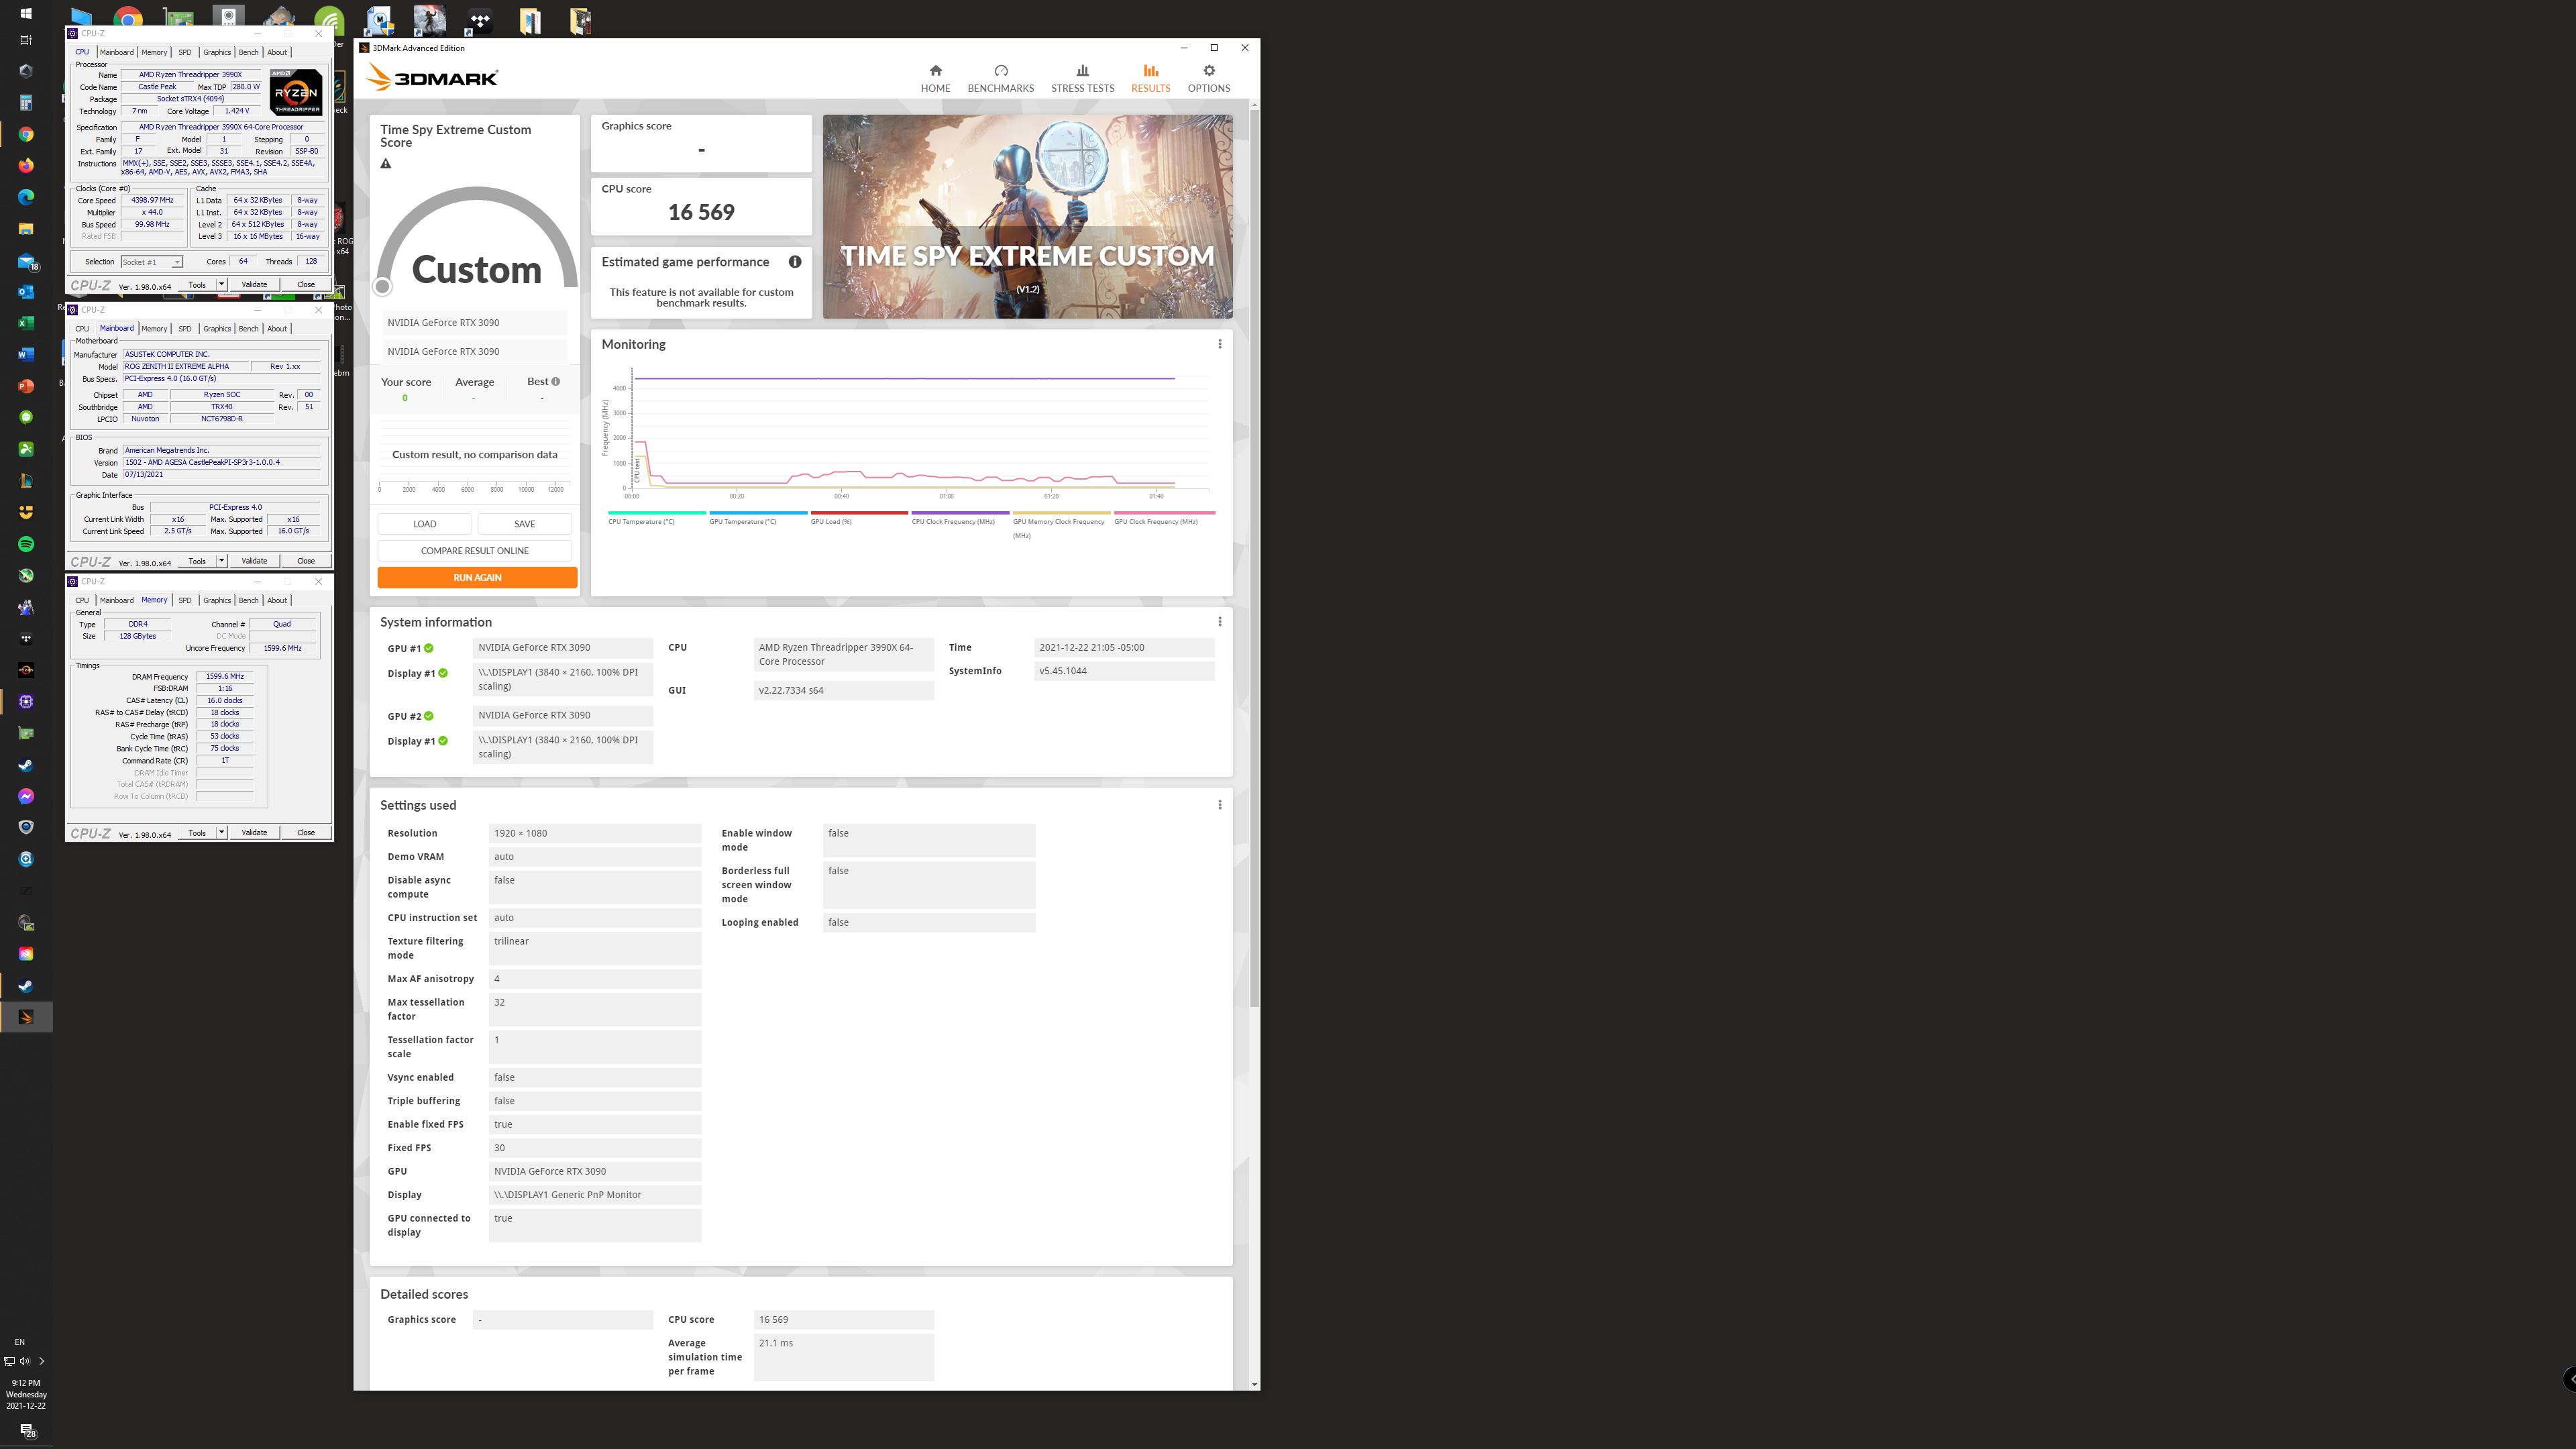
Task: Click COMPARE RESULT ONLINE
Action: pos(475,551)
